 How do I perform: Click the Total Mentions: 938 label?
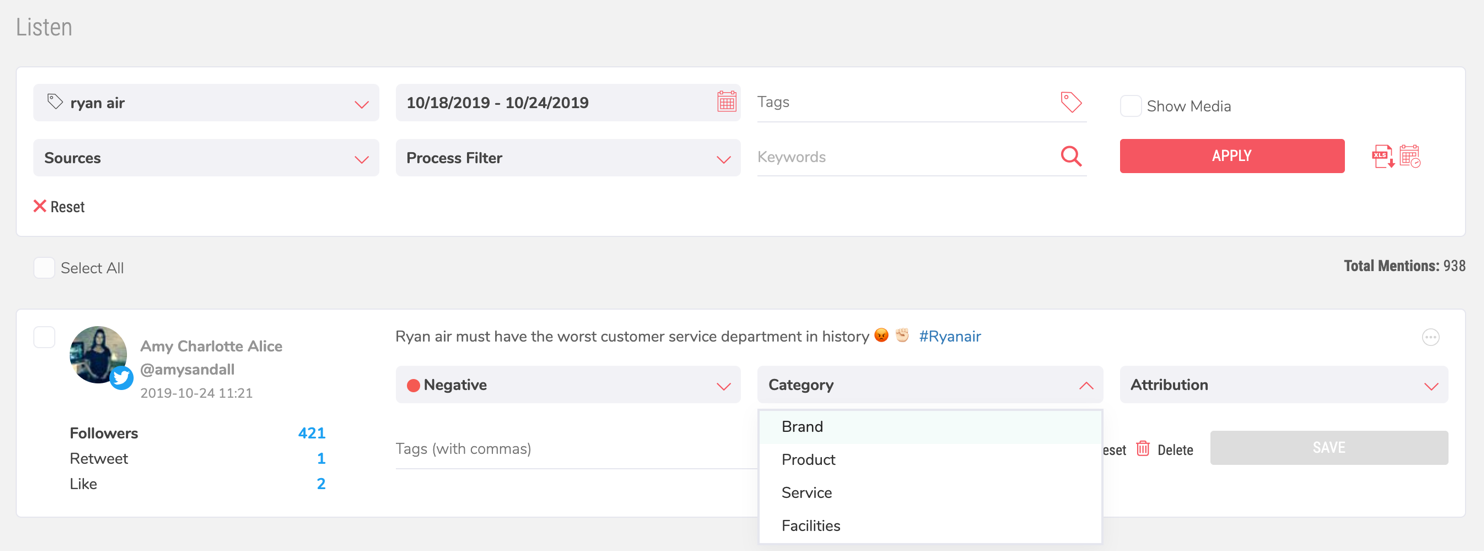[1405, 266]
